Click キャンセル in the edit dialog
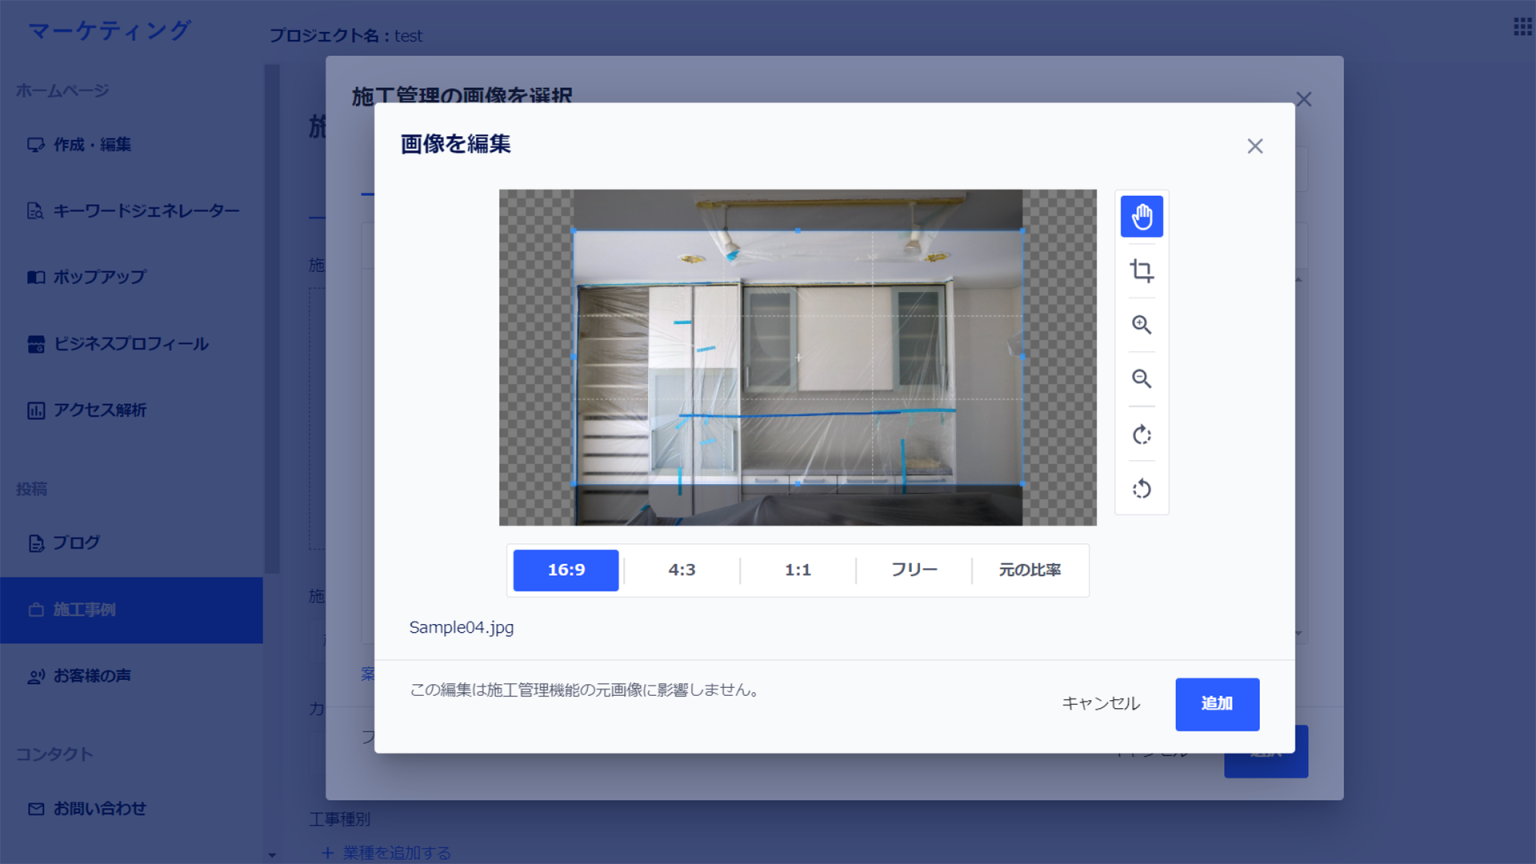This screenshot has width=1536, height=864. 1101,704
